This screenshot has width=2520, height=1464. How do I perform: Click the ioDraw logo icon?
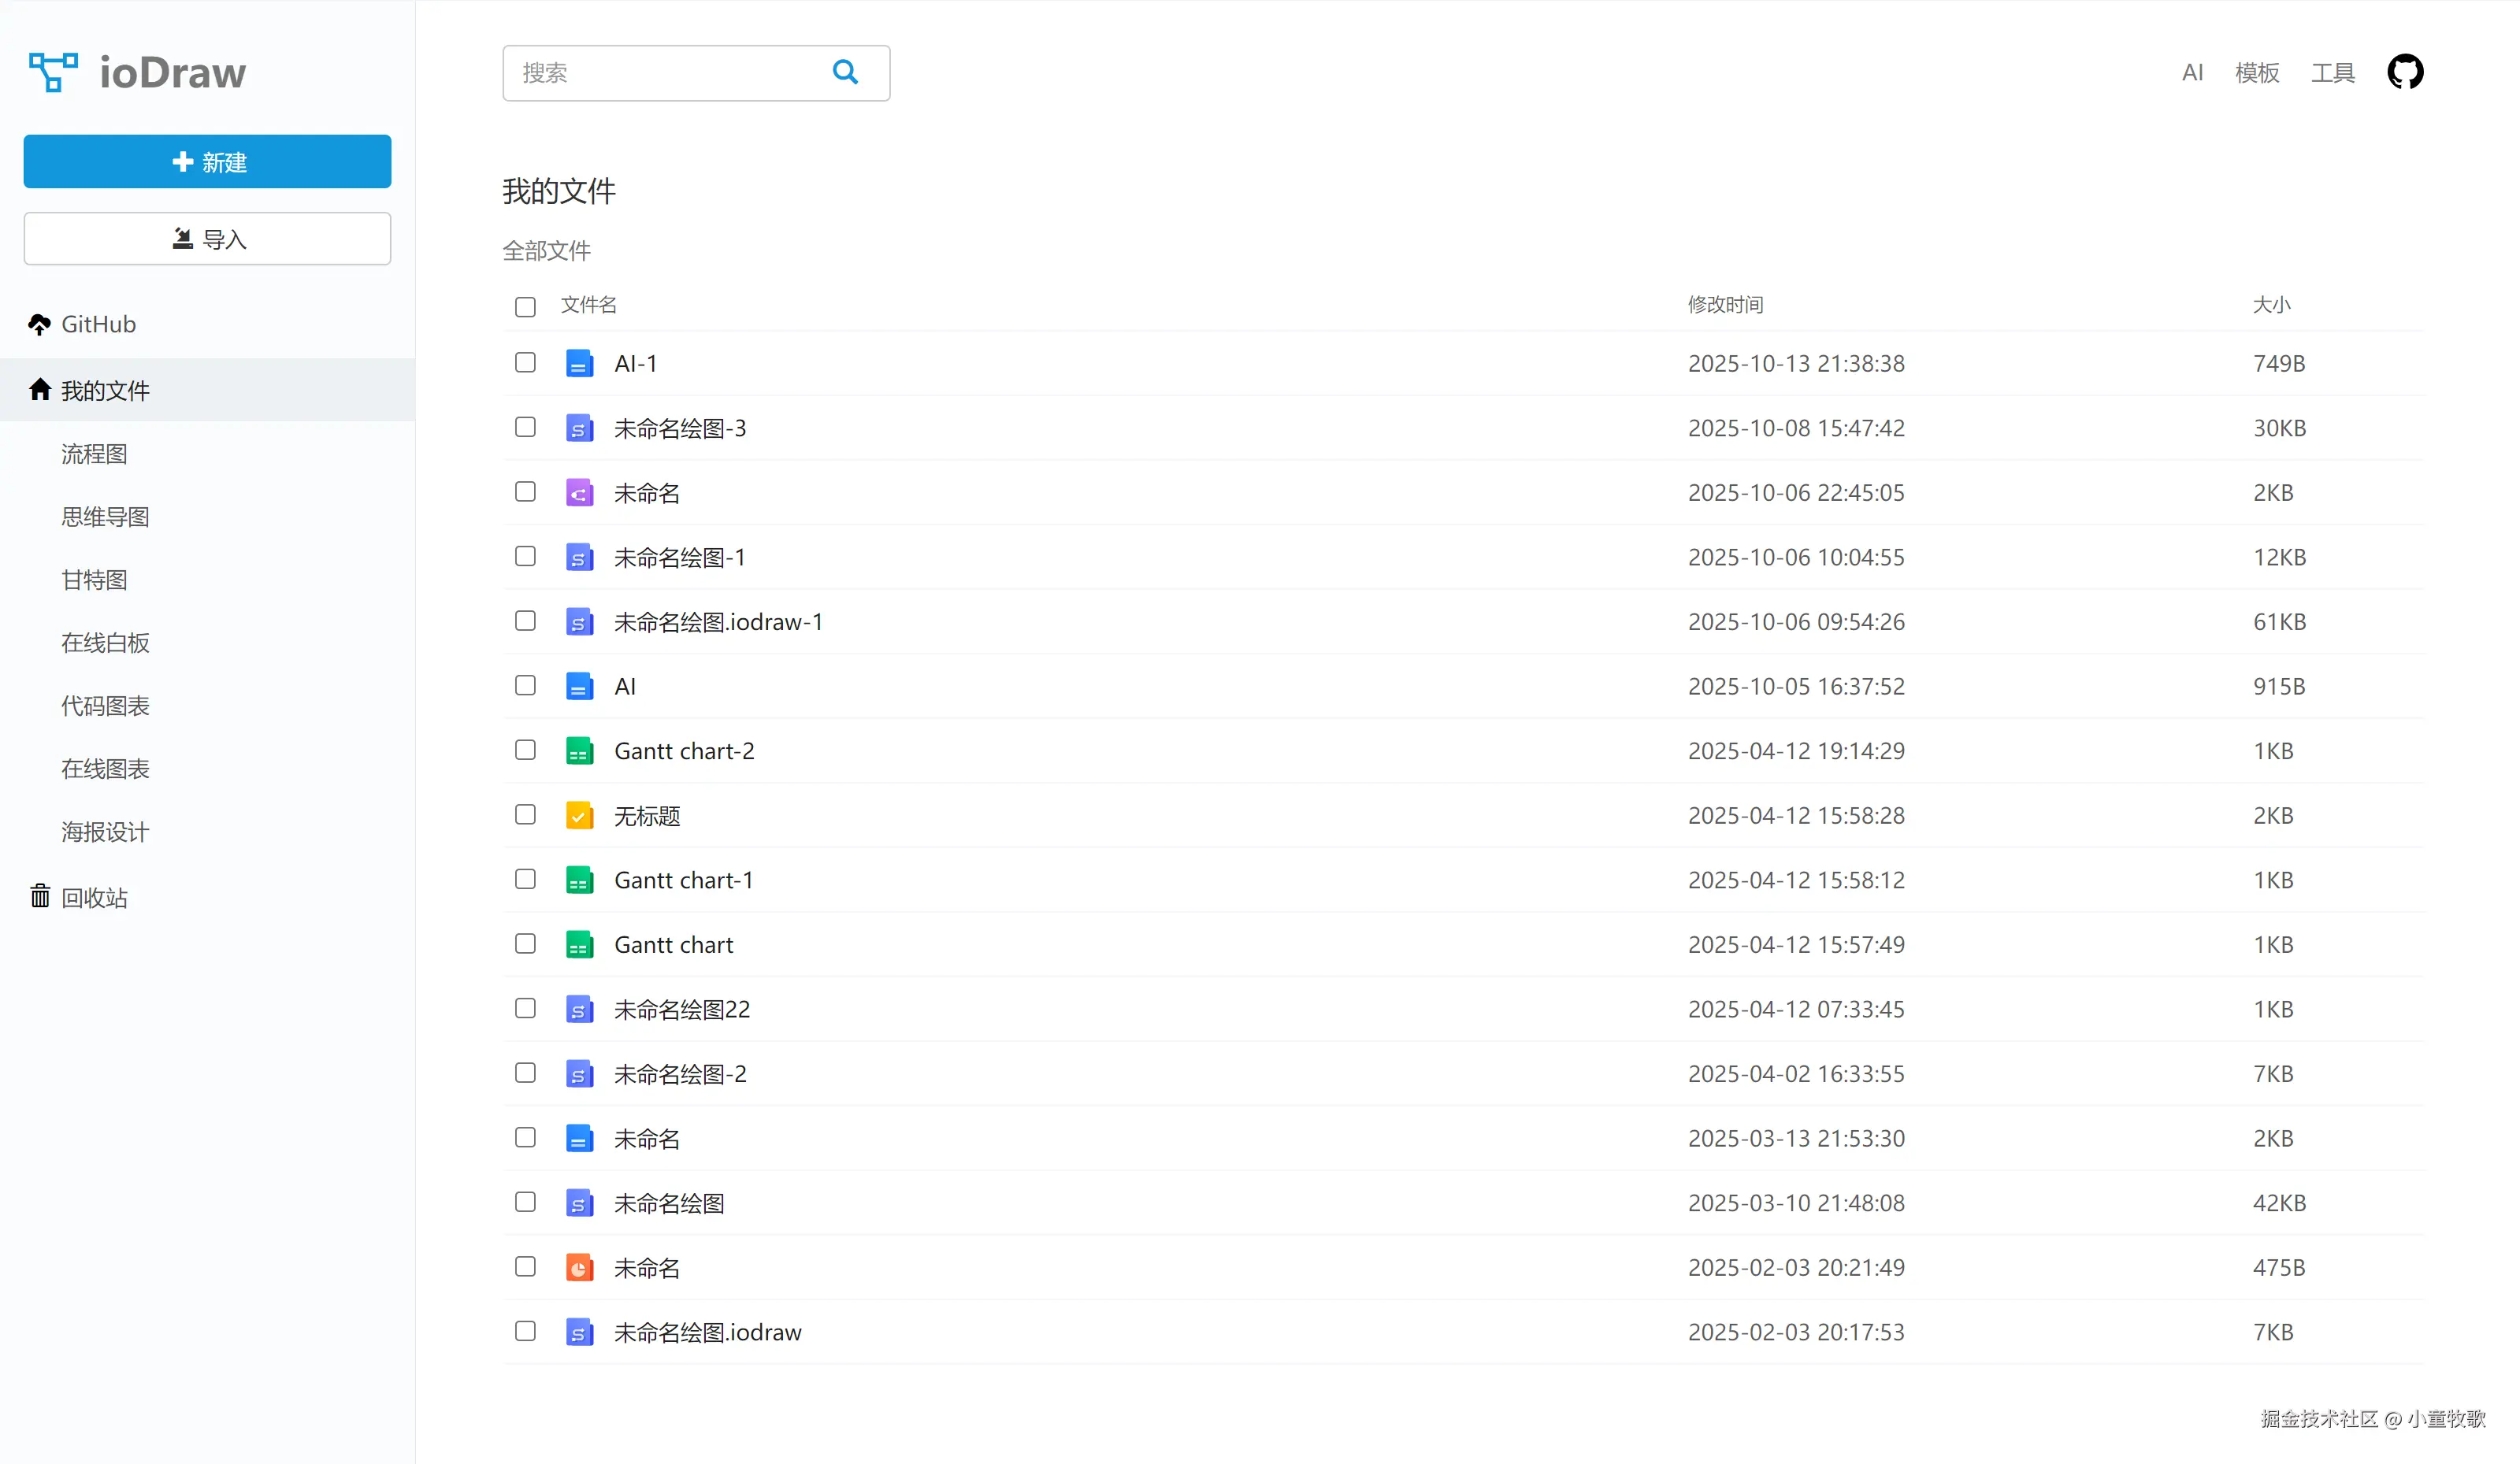tap(53, 72)
